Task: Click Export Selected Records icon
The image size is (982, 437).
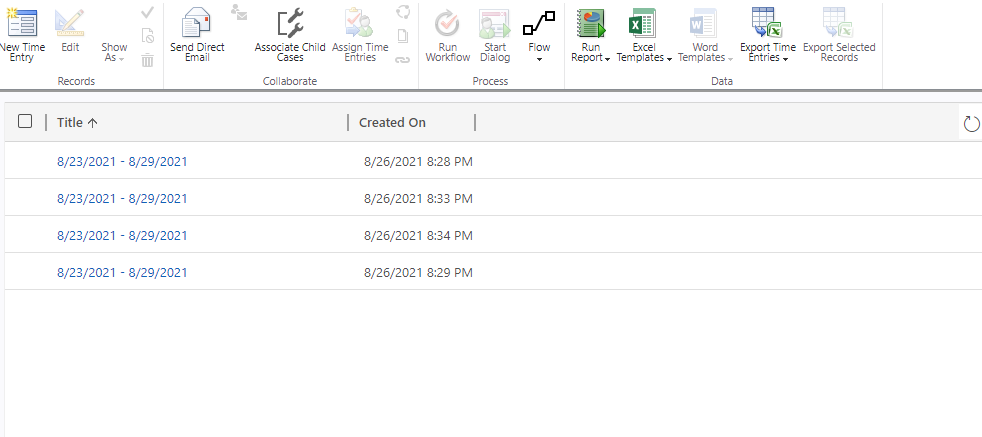Action: 838,24
